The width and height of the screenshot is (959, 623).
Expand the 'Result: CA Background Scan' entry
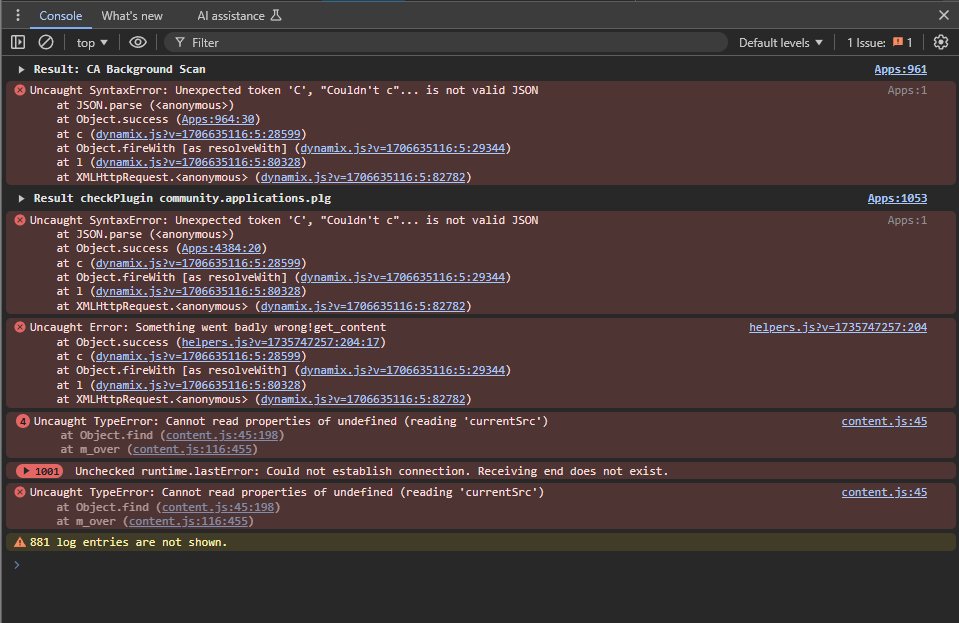point(21,69)
